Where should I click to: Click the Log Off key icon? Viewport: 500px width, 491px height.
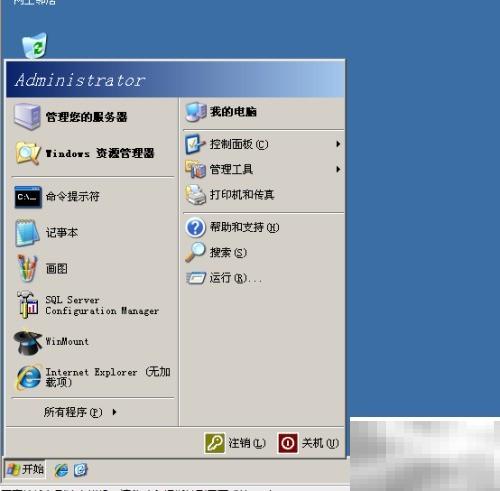point(215,443)
